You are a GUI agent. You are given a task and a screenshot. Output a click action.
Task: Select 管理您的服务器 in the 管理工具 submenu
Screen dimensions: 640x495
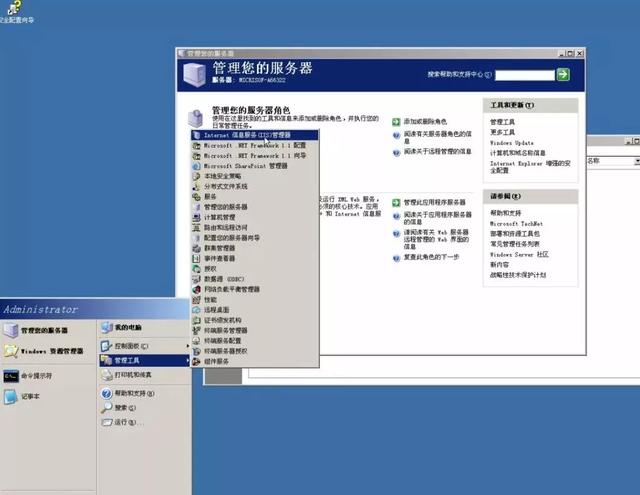click(x=254, y=207)
